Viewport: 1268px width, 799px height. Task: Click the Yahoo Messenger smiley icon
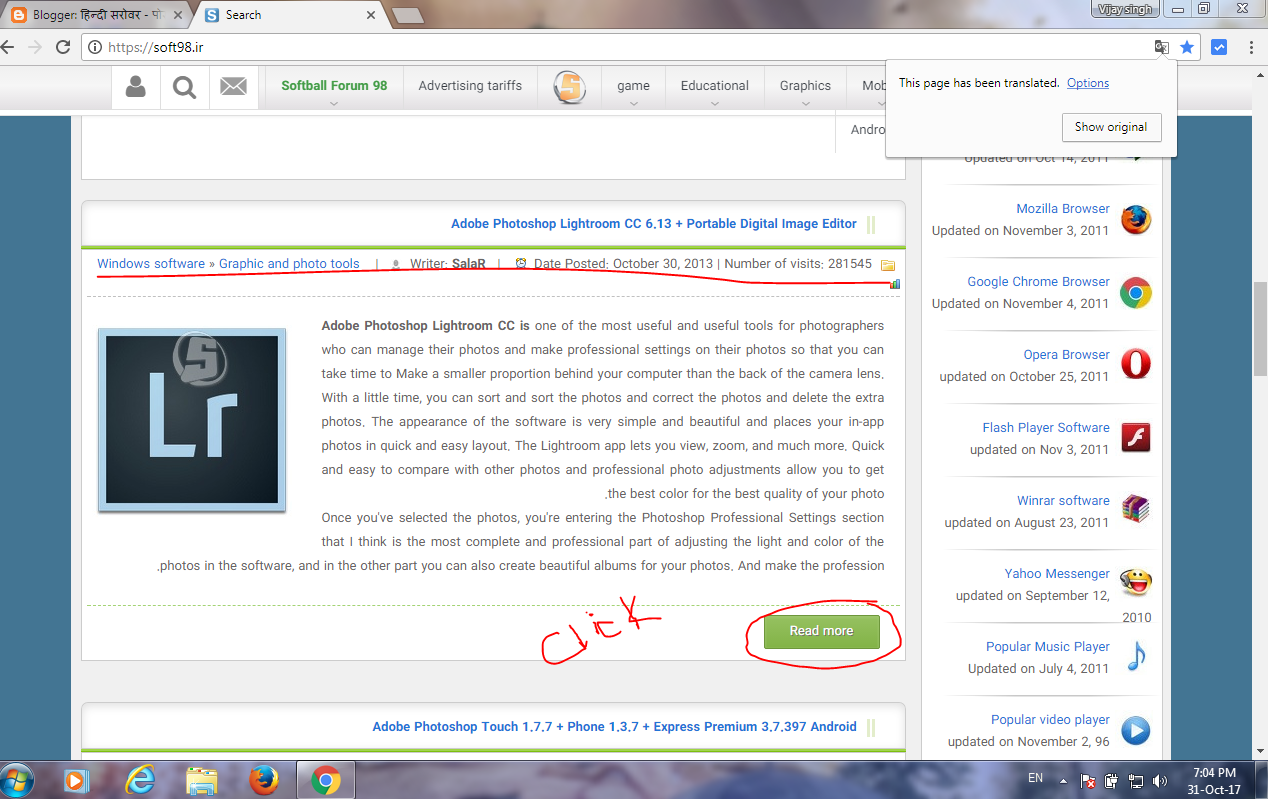tap(1135, 582)
